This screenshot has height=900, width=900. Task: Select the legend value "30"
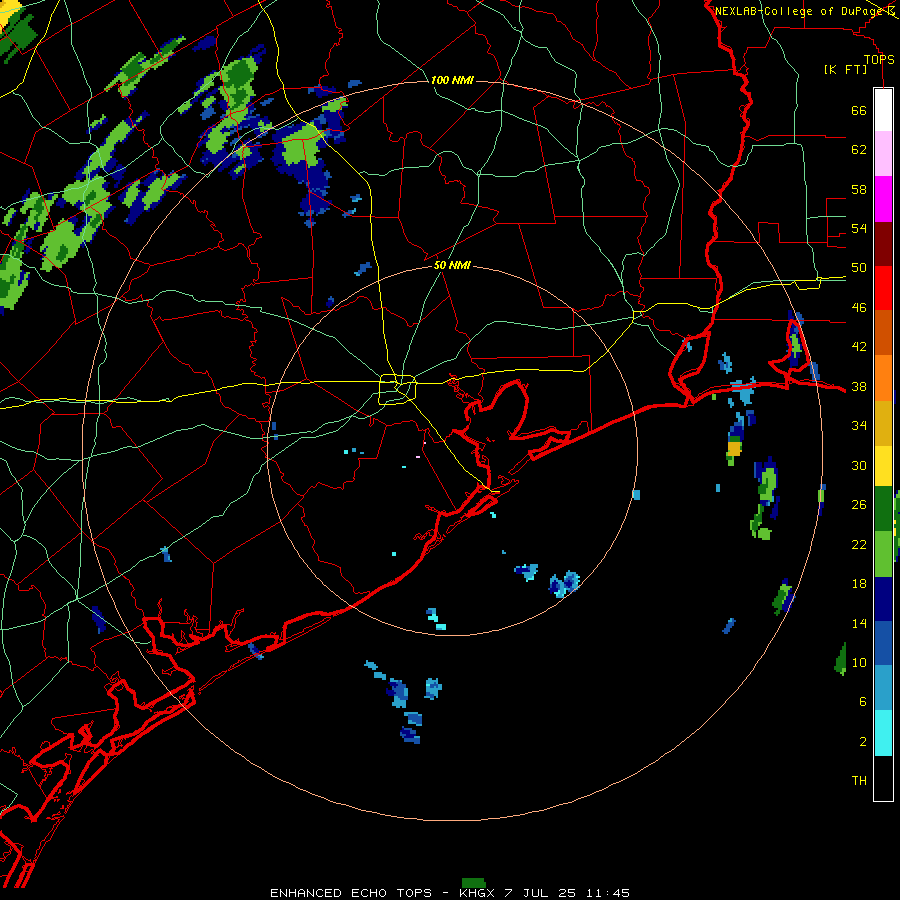point(859,465)
